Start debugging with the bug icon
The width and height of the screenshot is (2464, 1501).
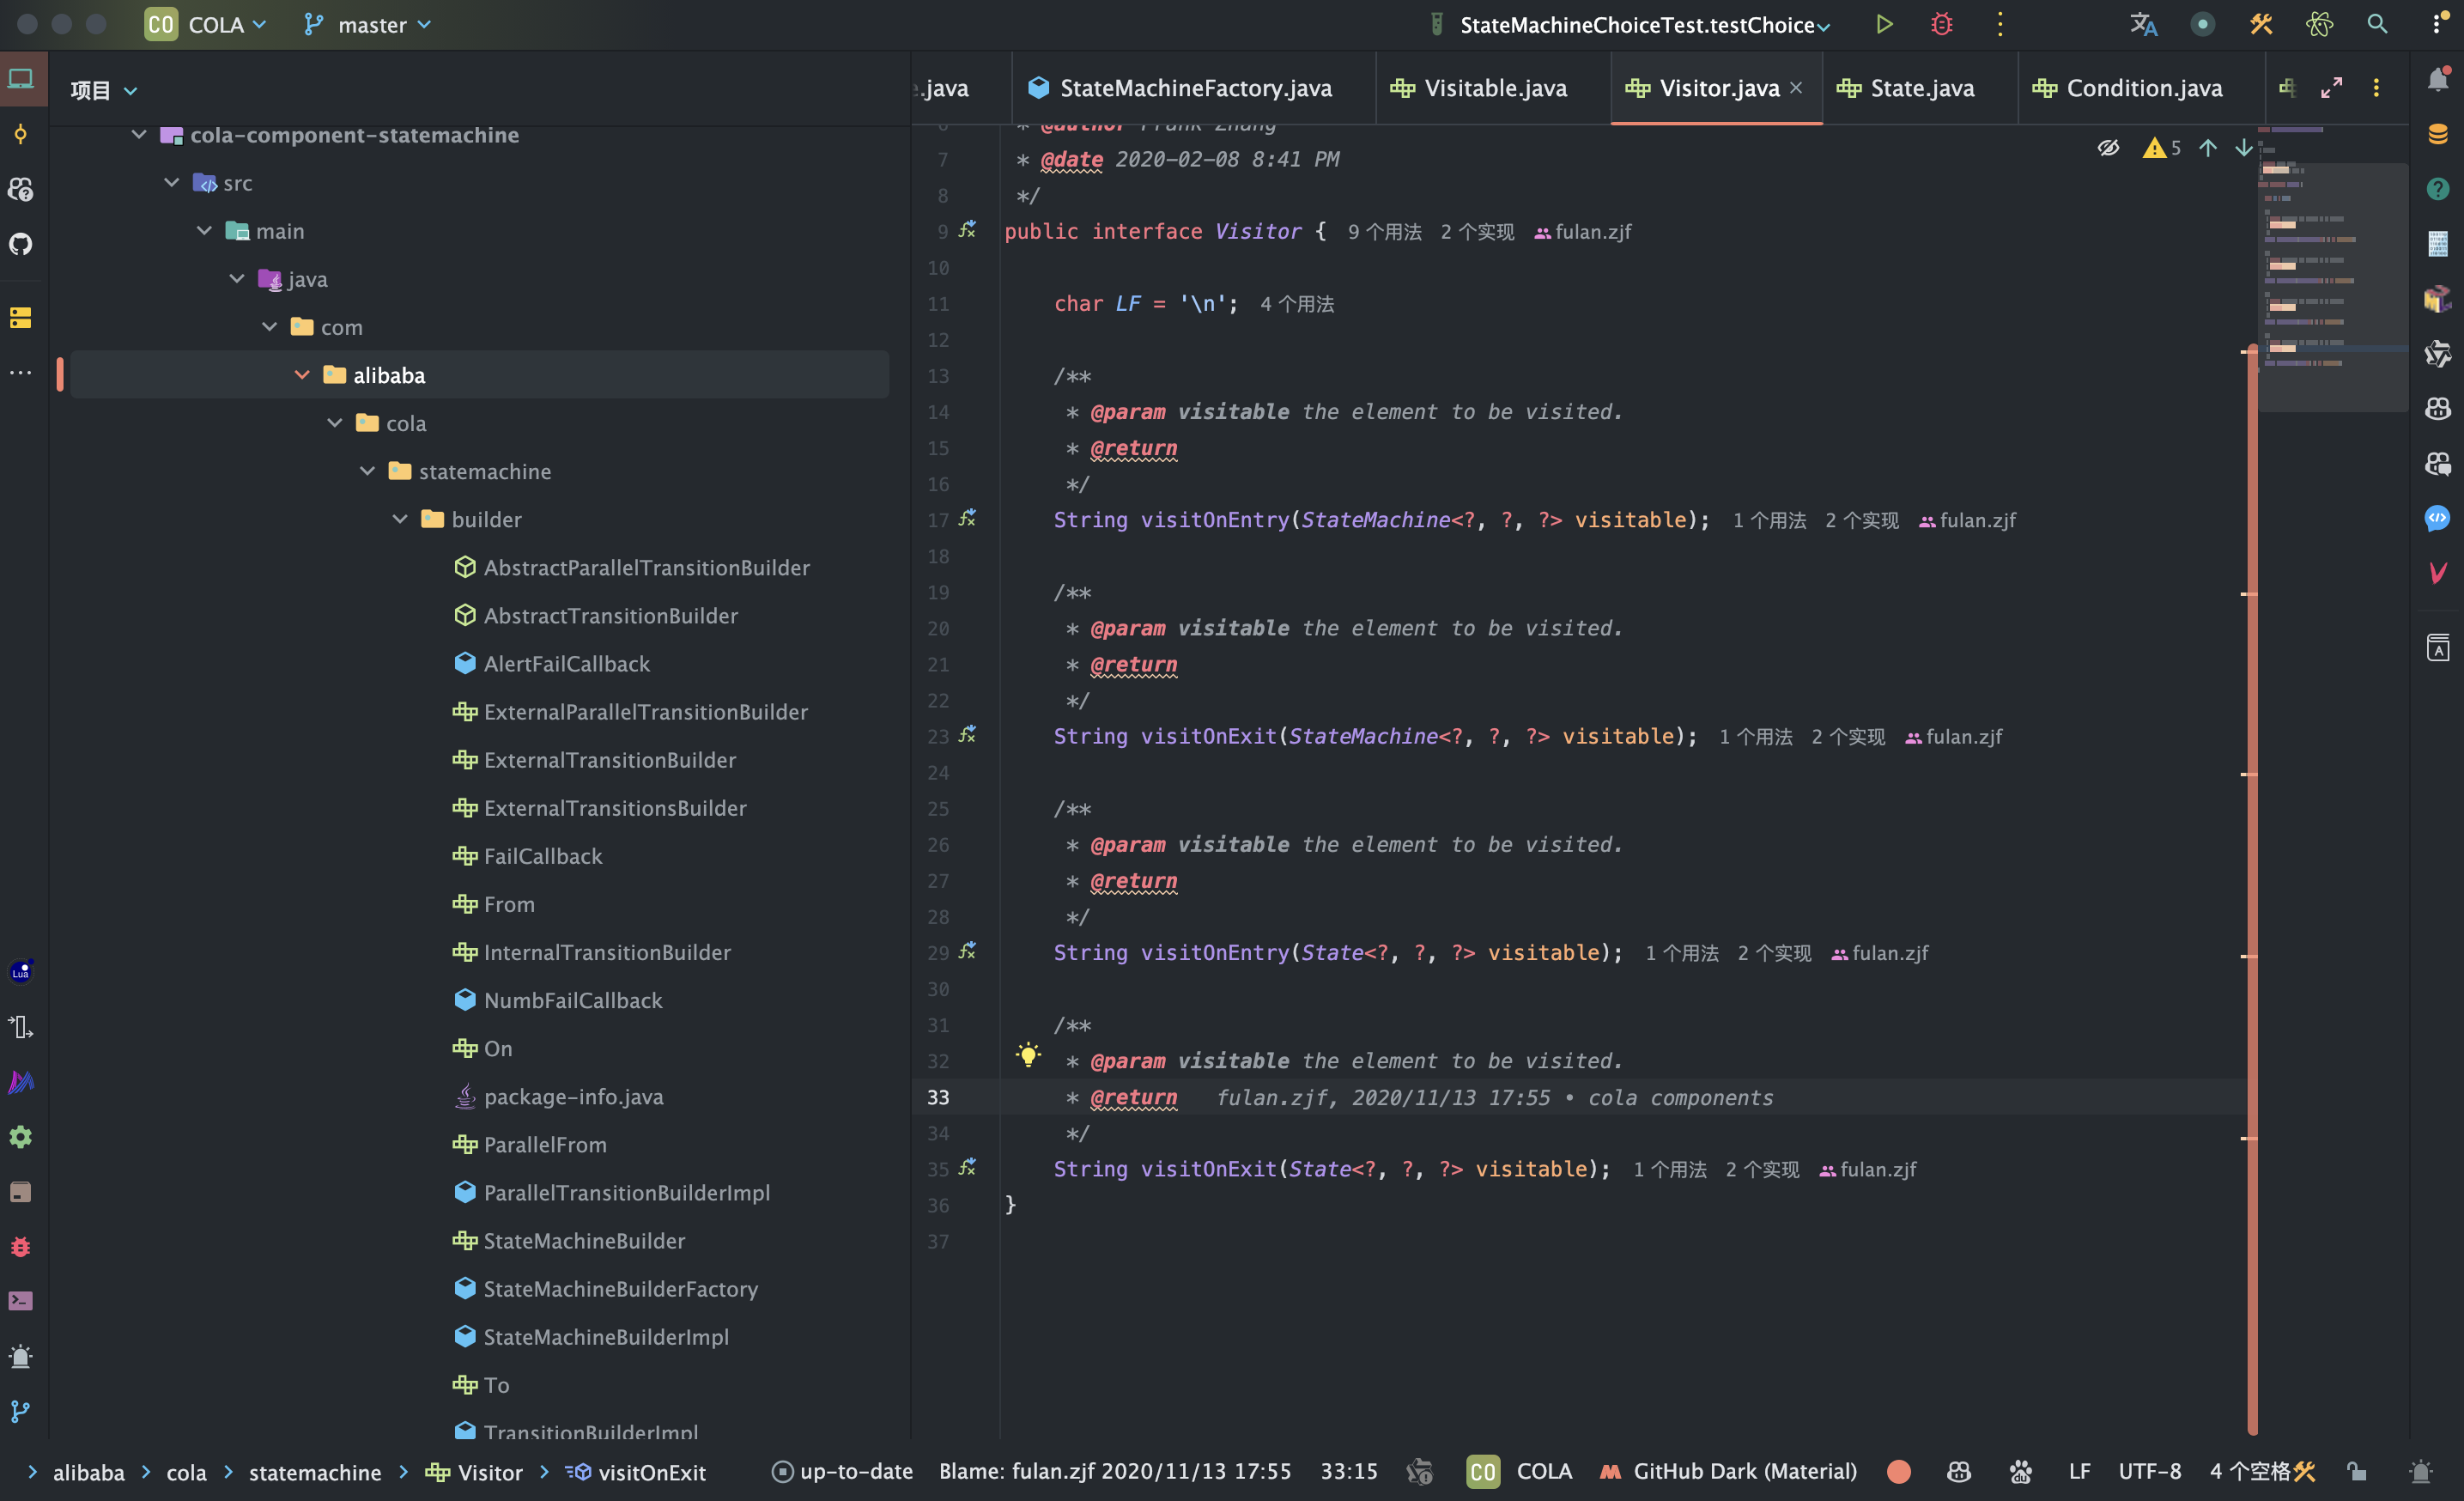click(1941, 24)
